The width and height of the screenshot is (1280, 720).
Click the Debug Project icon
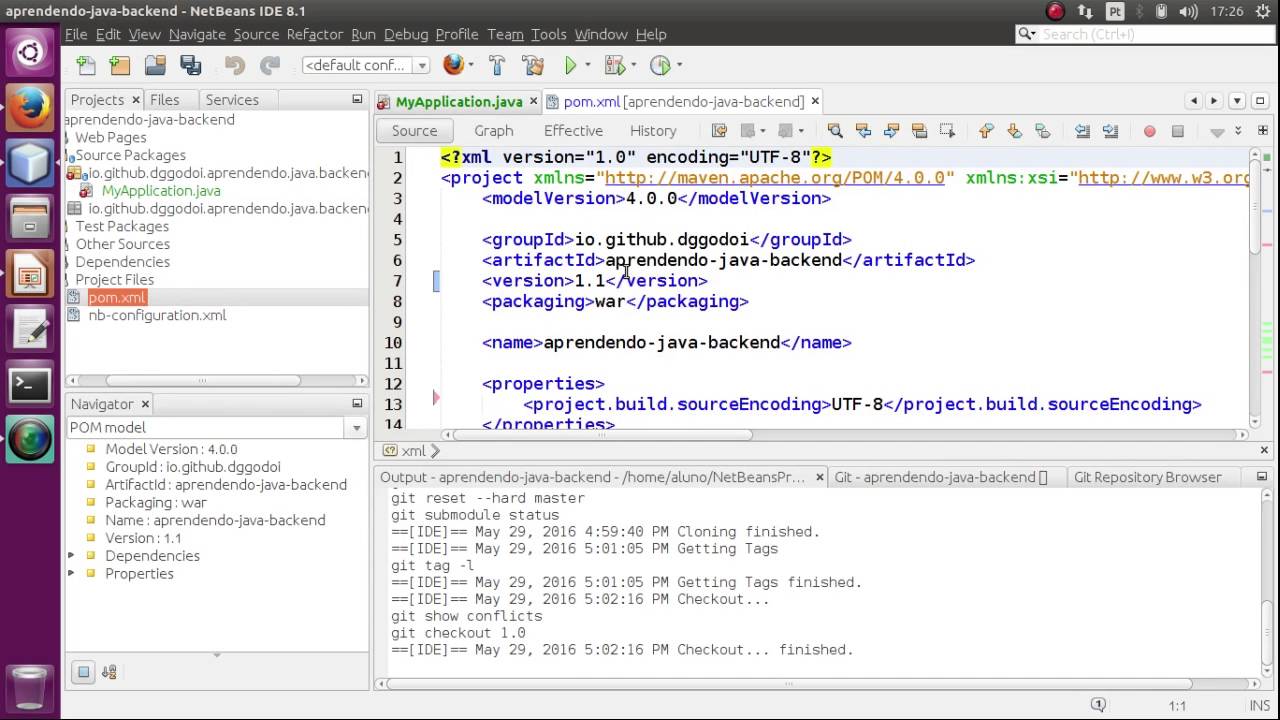click(x=614, y=65)
